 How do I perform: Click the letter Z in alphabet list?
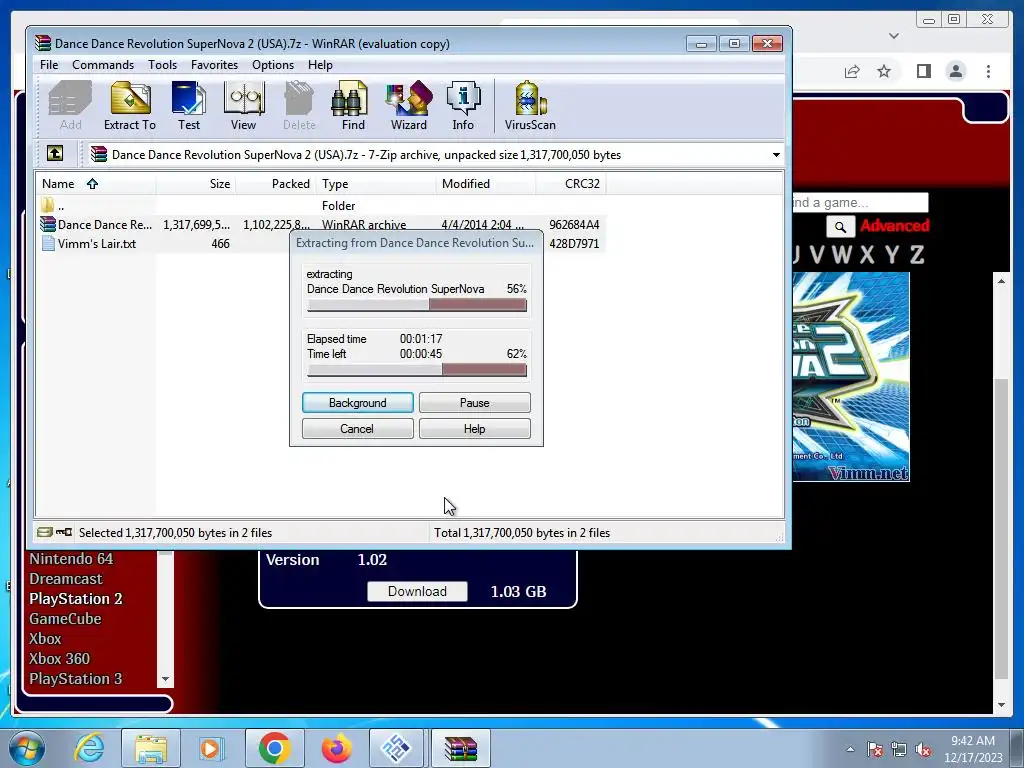[x=917, y=255]
